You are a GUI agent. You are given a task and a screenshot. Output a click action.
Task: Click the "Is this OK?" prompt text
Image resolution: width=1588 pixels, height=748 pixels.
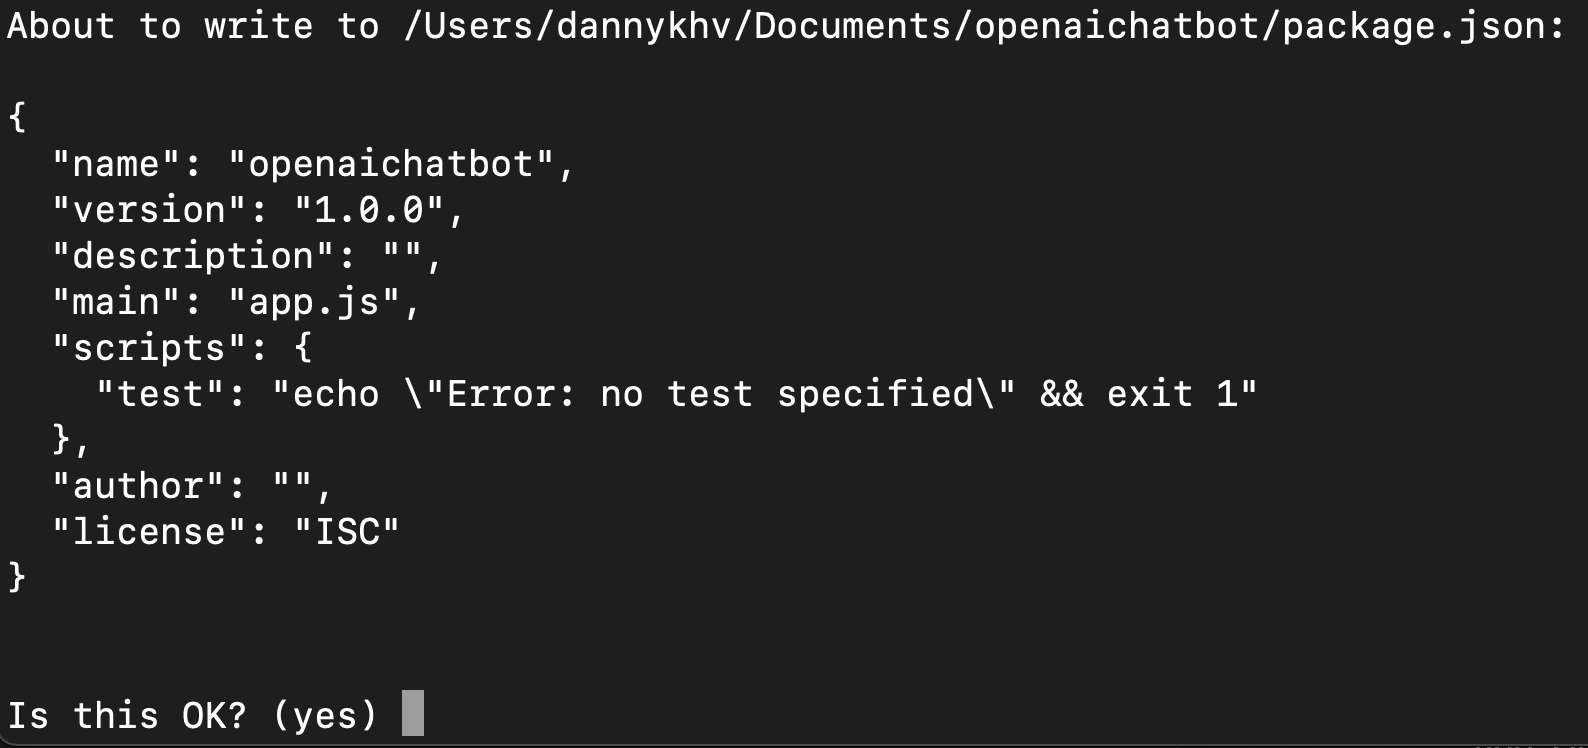[x=127, y=716]
